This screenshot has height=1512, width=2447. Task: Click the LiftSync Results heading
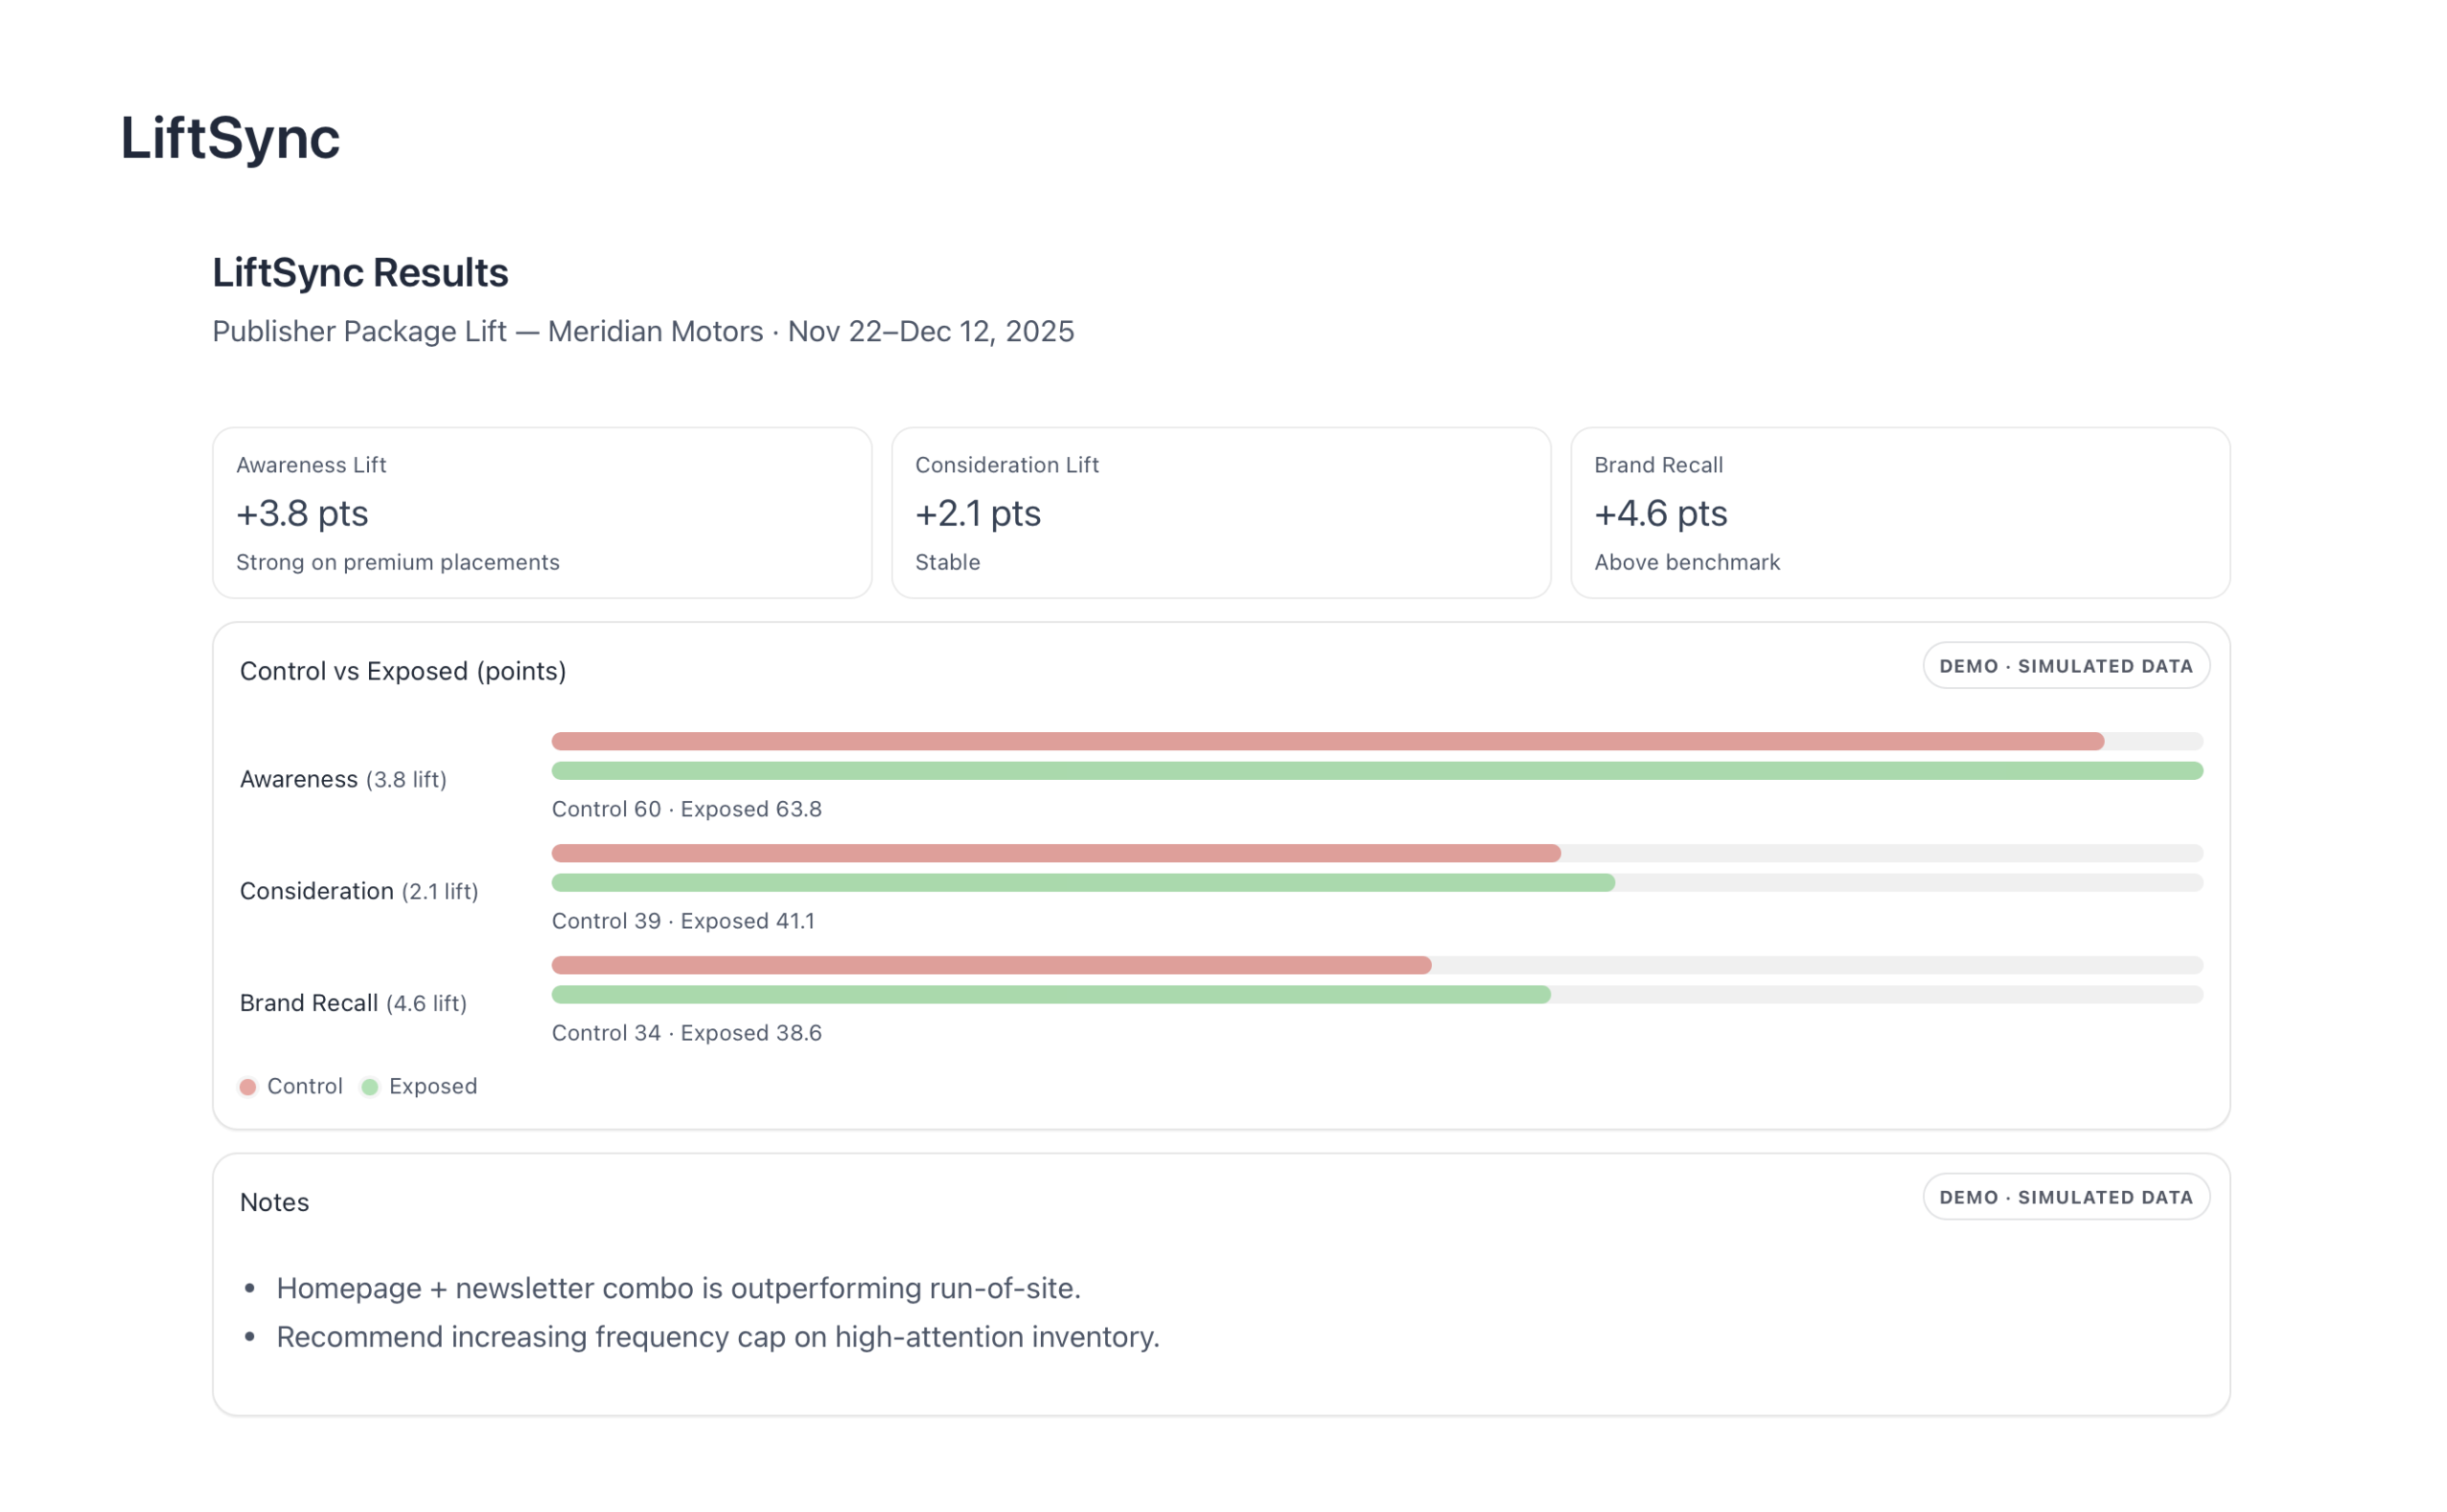pos(360,273)
